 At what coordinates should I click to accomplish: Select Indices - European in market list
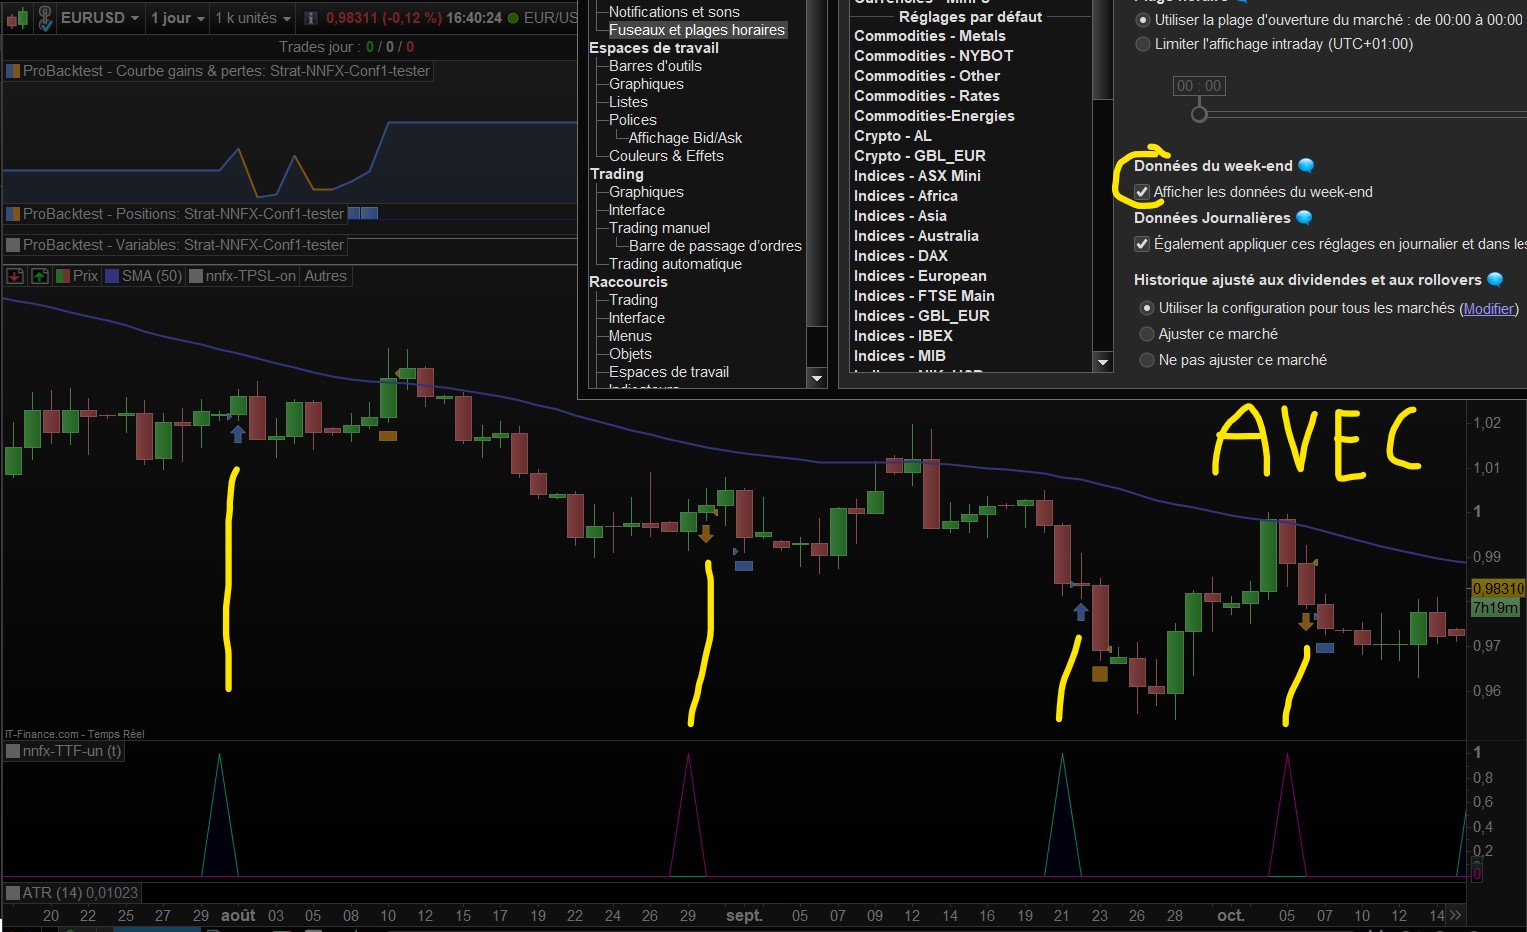pyautogui.click(x=920, y=276)
